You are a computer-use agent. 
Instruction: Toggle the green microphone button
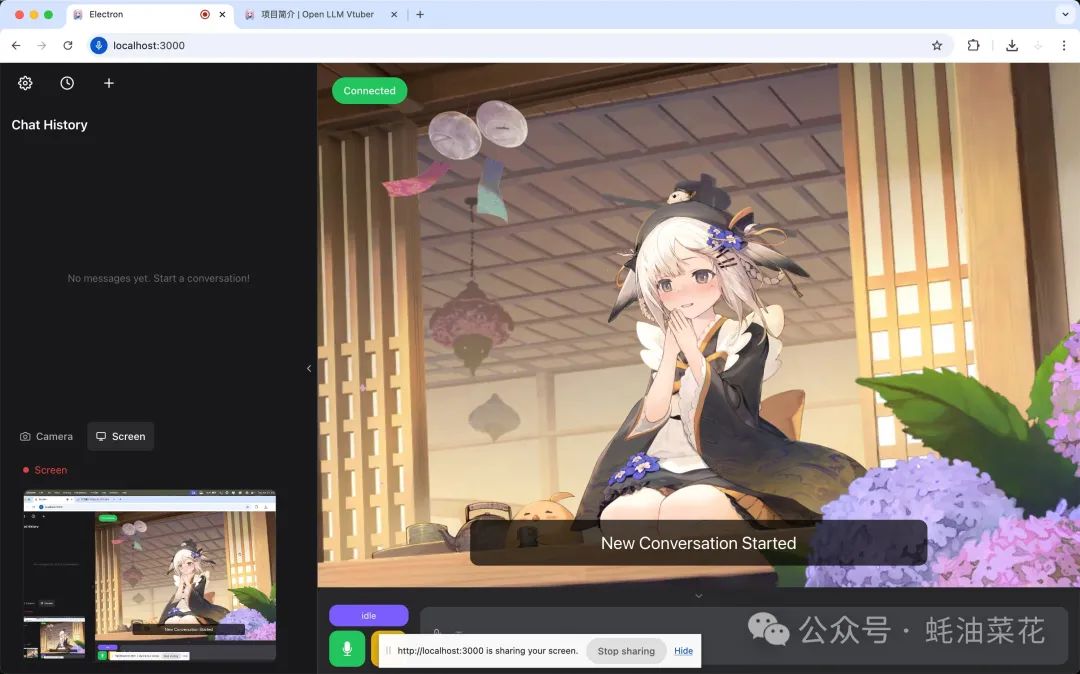click(347, 649)
